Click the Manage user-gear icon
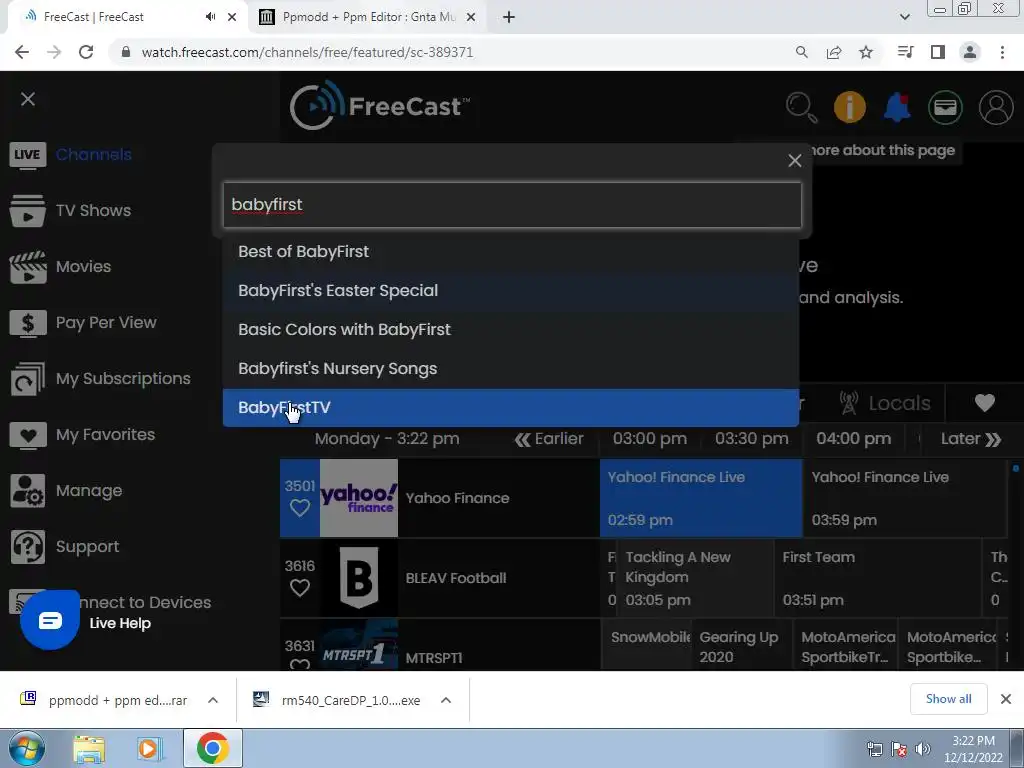Screen dimensions: 1024x768 [x=27, y=491]
